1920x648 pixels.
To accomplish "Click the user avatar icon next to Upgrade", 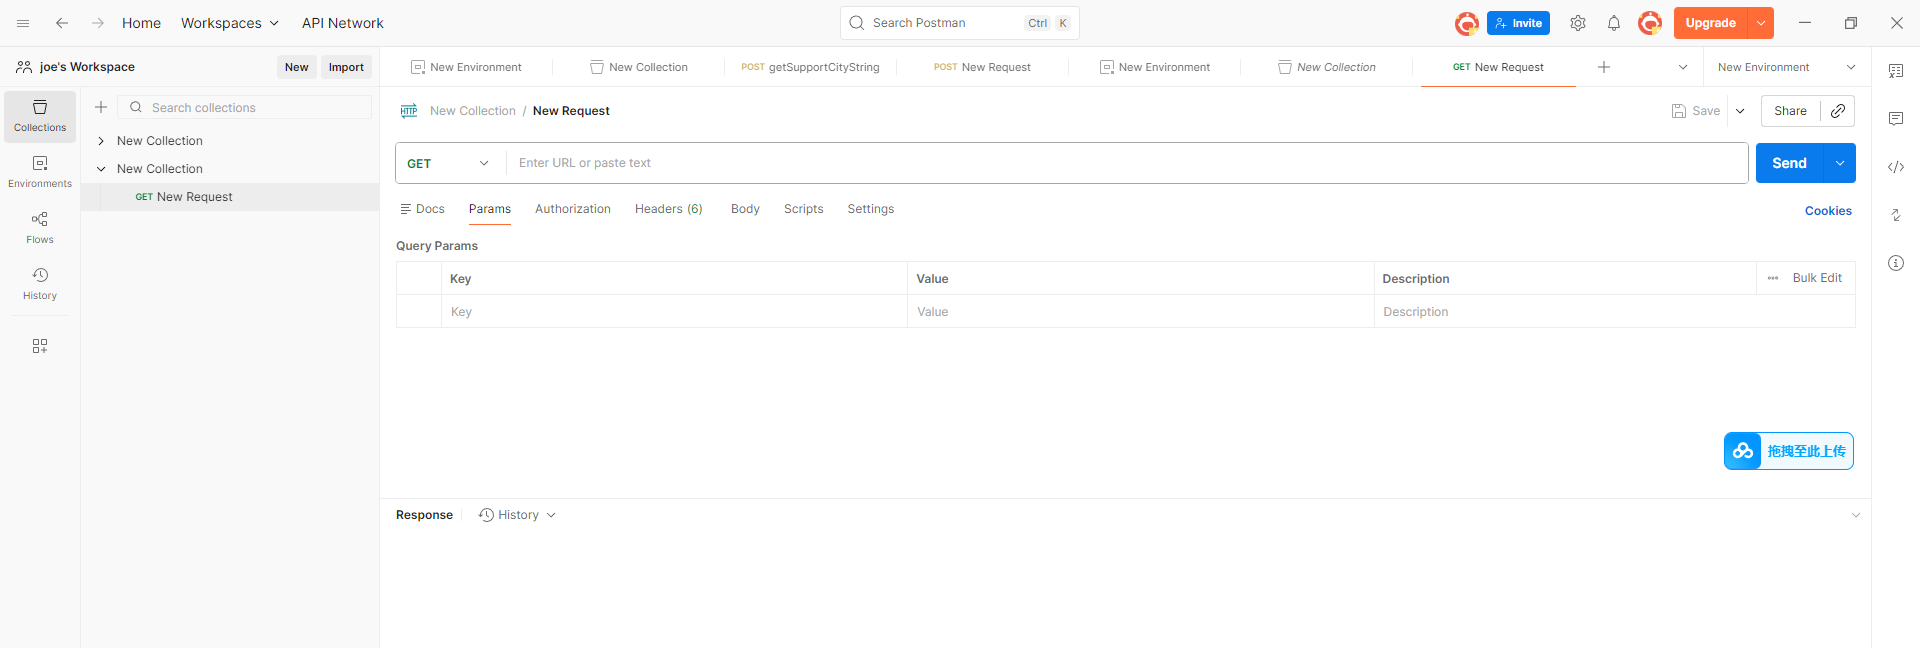I will [x=1650, y=23].
